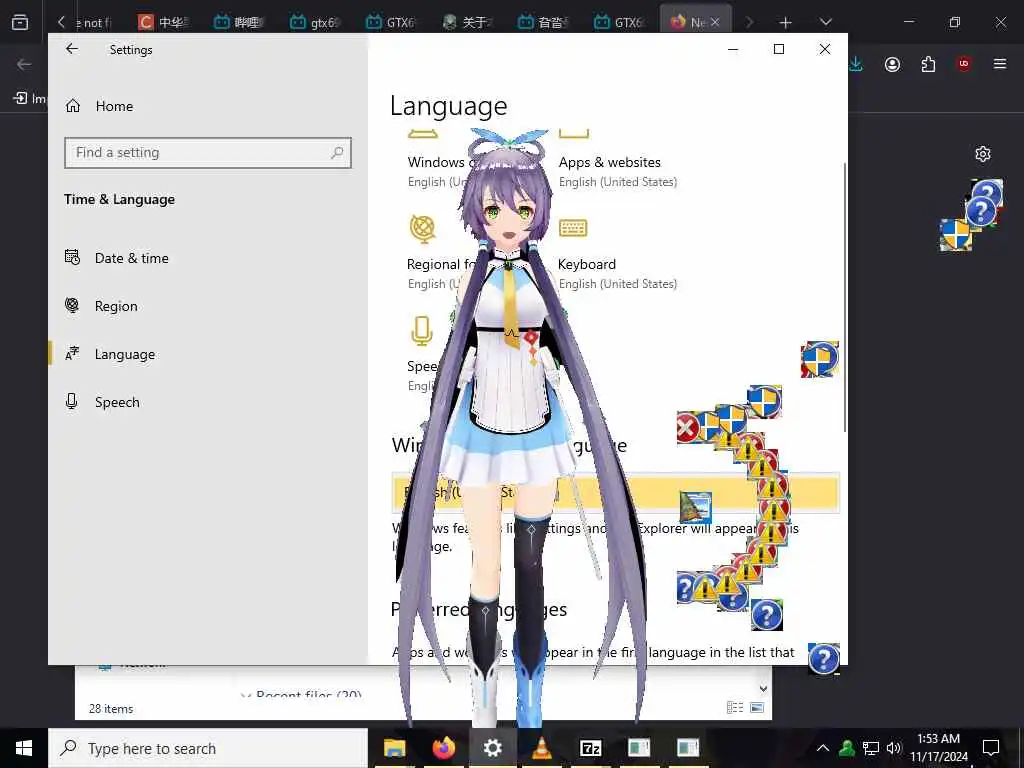Screen dimensions: 1024x768
Task: Select Language in the sidebar
Action: (x=110, y=354)
